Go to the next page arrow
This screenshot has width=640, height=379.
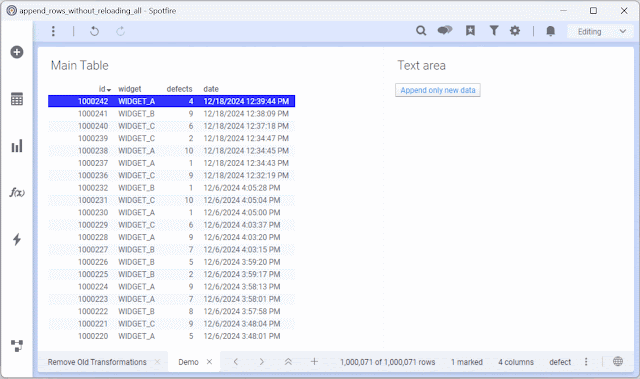point(262,361)
